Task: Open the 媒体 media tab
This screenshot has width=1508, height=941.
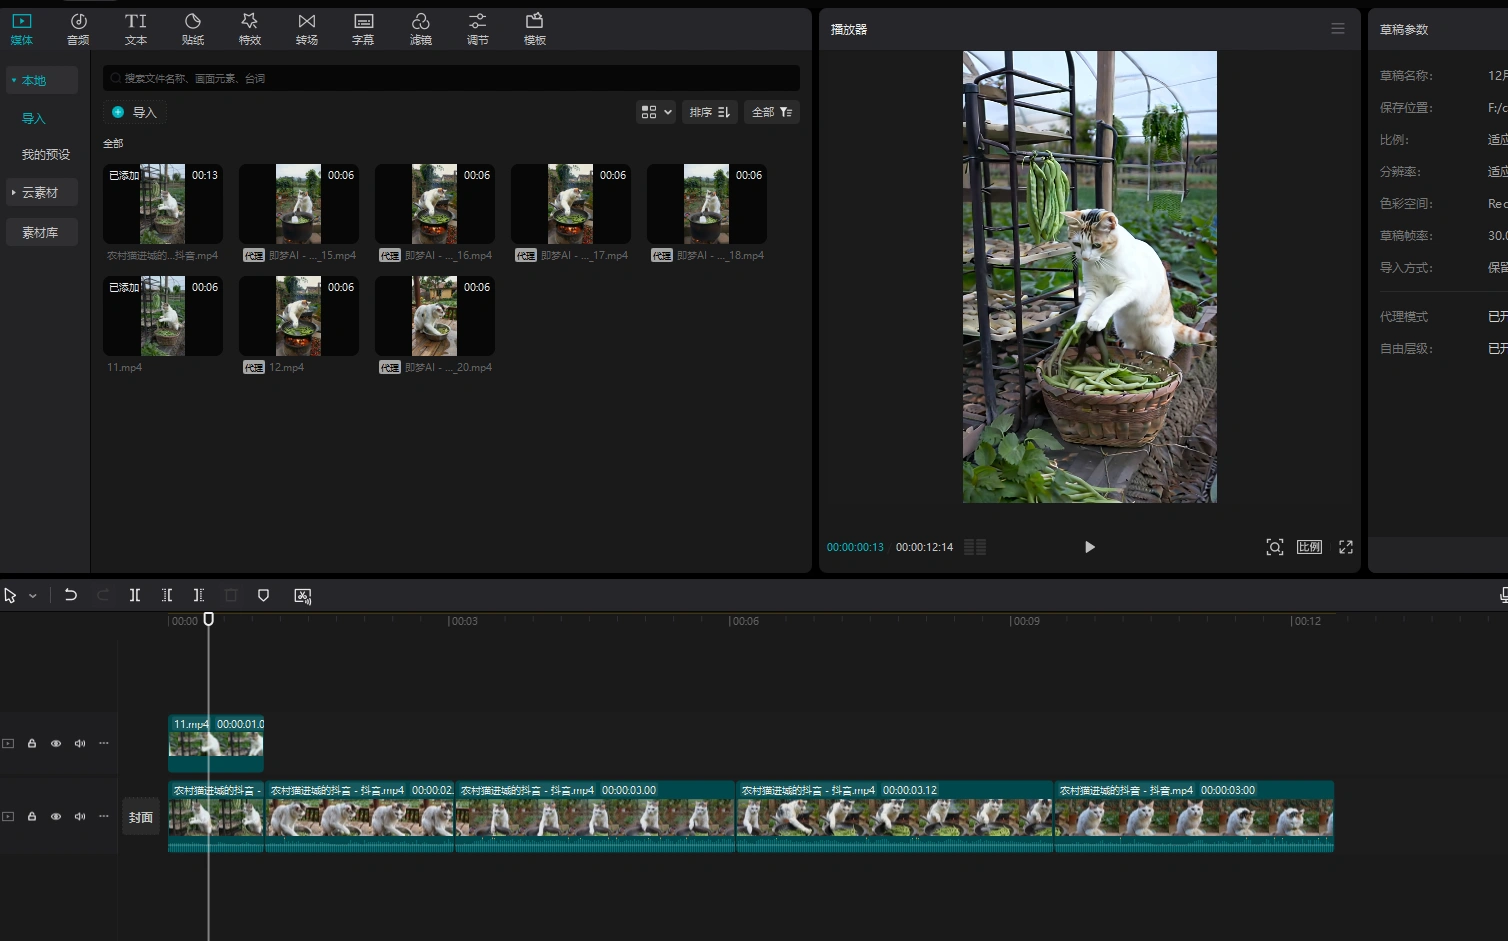Action: [x=22, y=29]
